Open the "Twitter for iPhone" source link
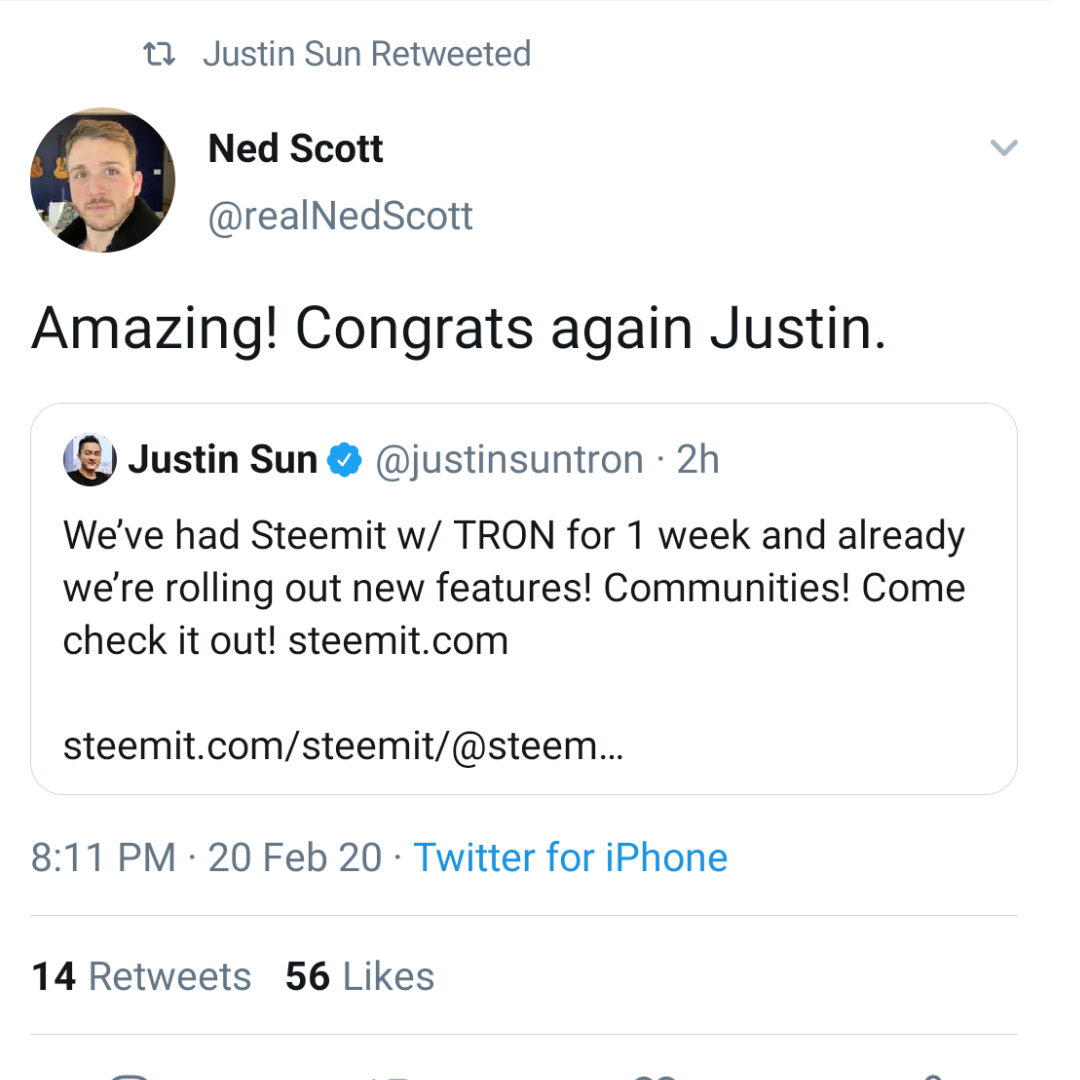This screenshot has width=1080, height=1080. 570,858
